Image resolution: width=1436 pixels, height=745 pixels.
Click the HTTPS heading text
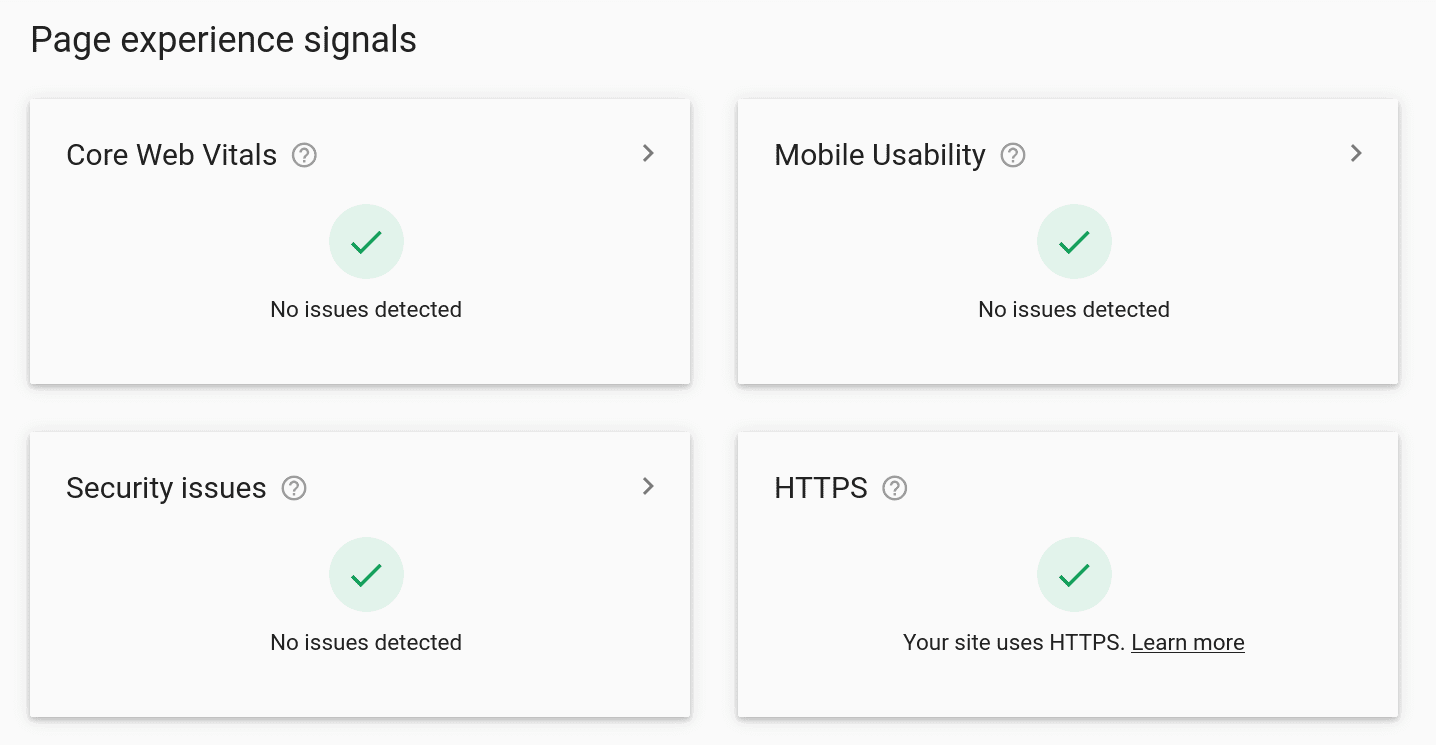[820, 487]
